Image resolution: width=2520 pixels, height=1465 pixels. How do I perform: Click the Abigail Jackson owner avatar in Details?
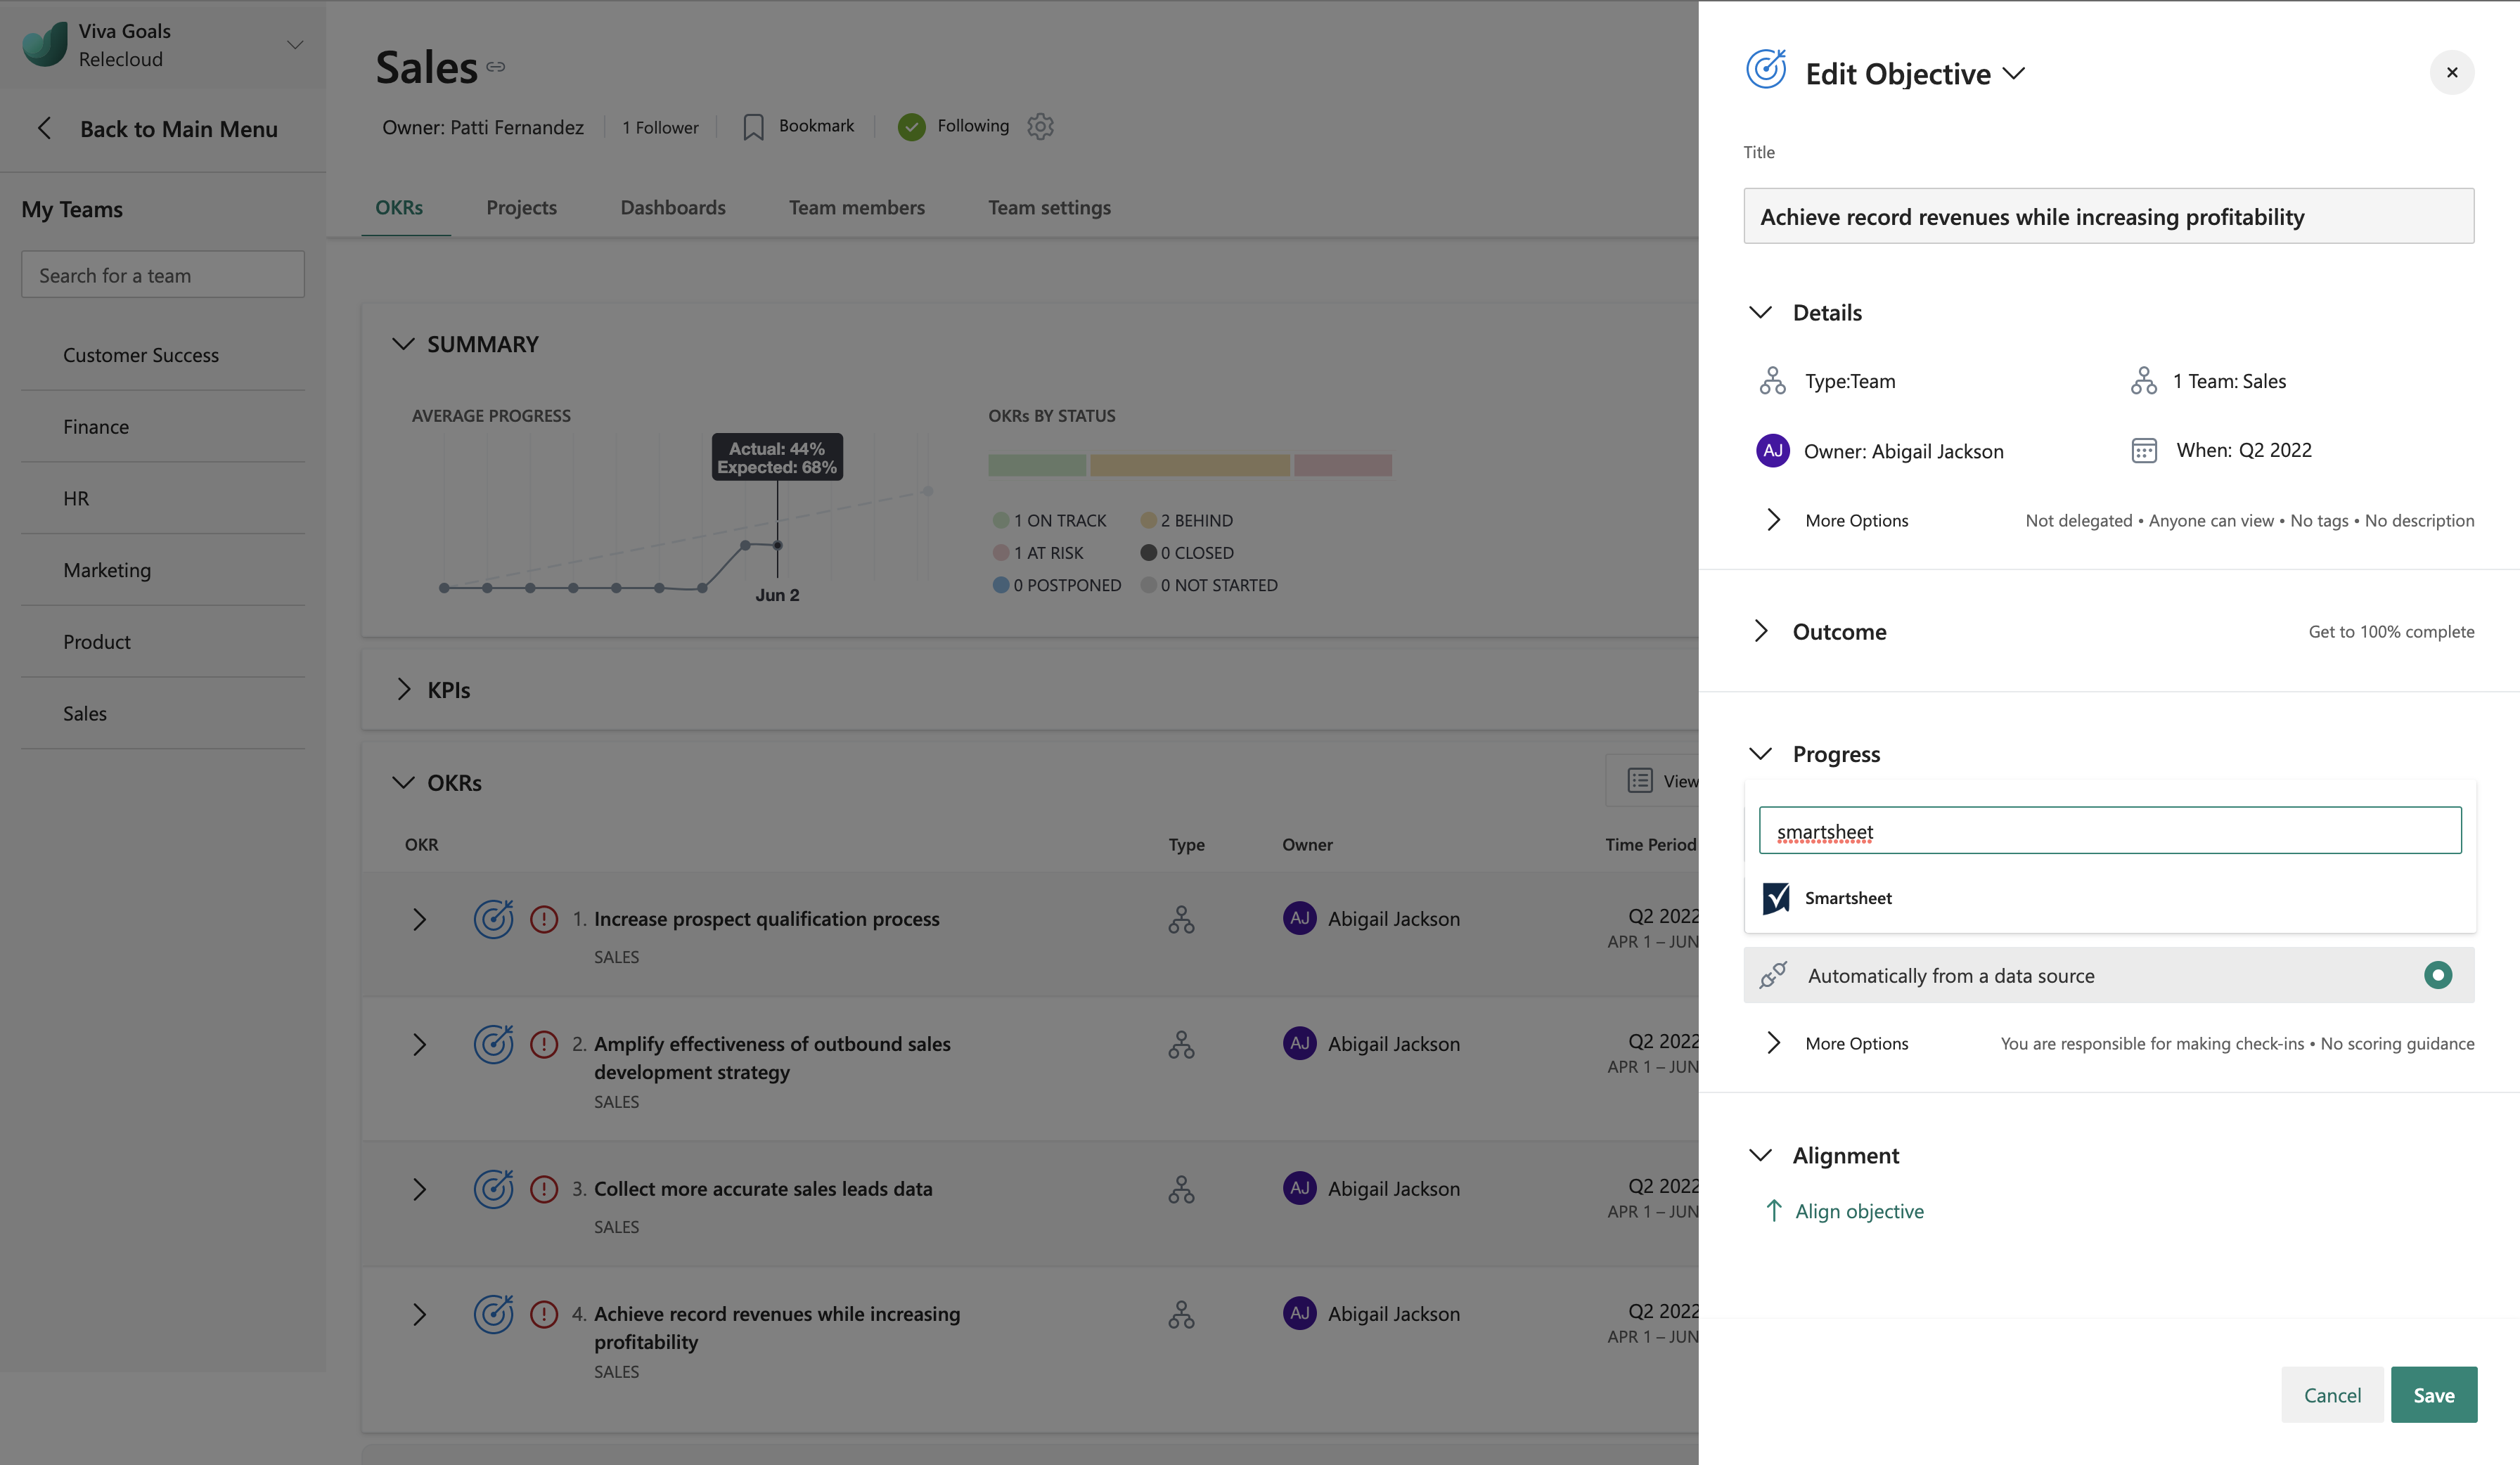point(1772,450)
